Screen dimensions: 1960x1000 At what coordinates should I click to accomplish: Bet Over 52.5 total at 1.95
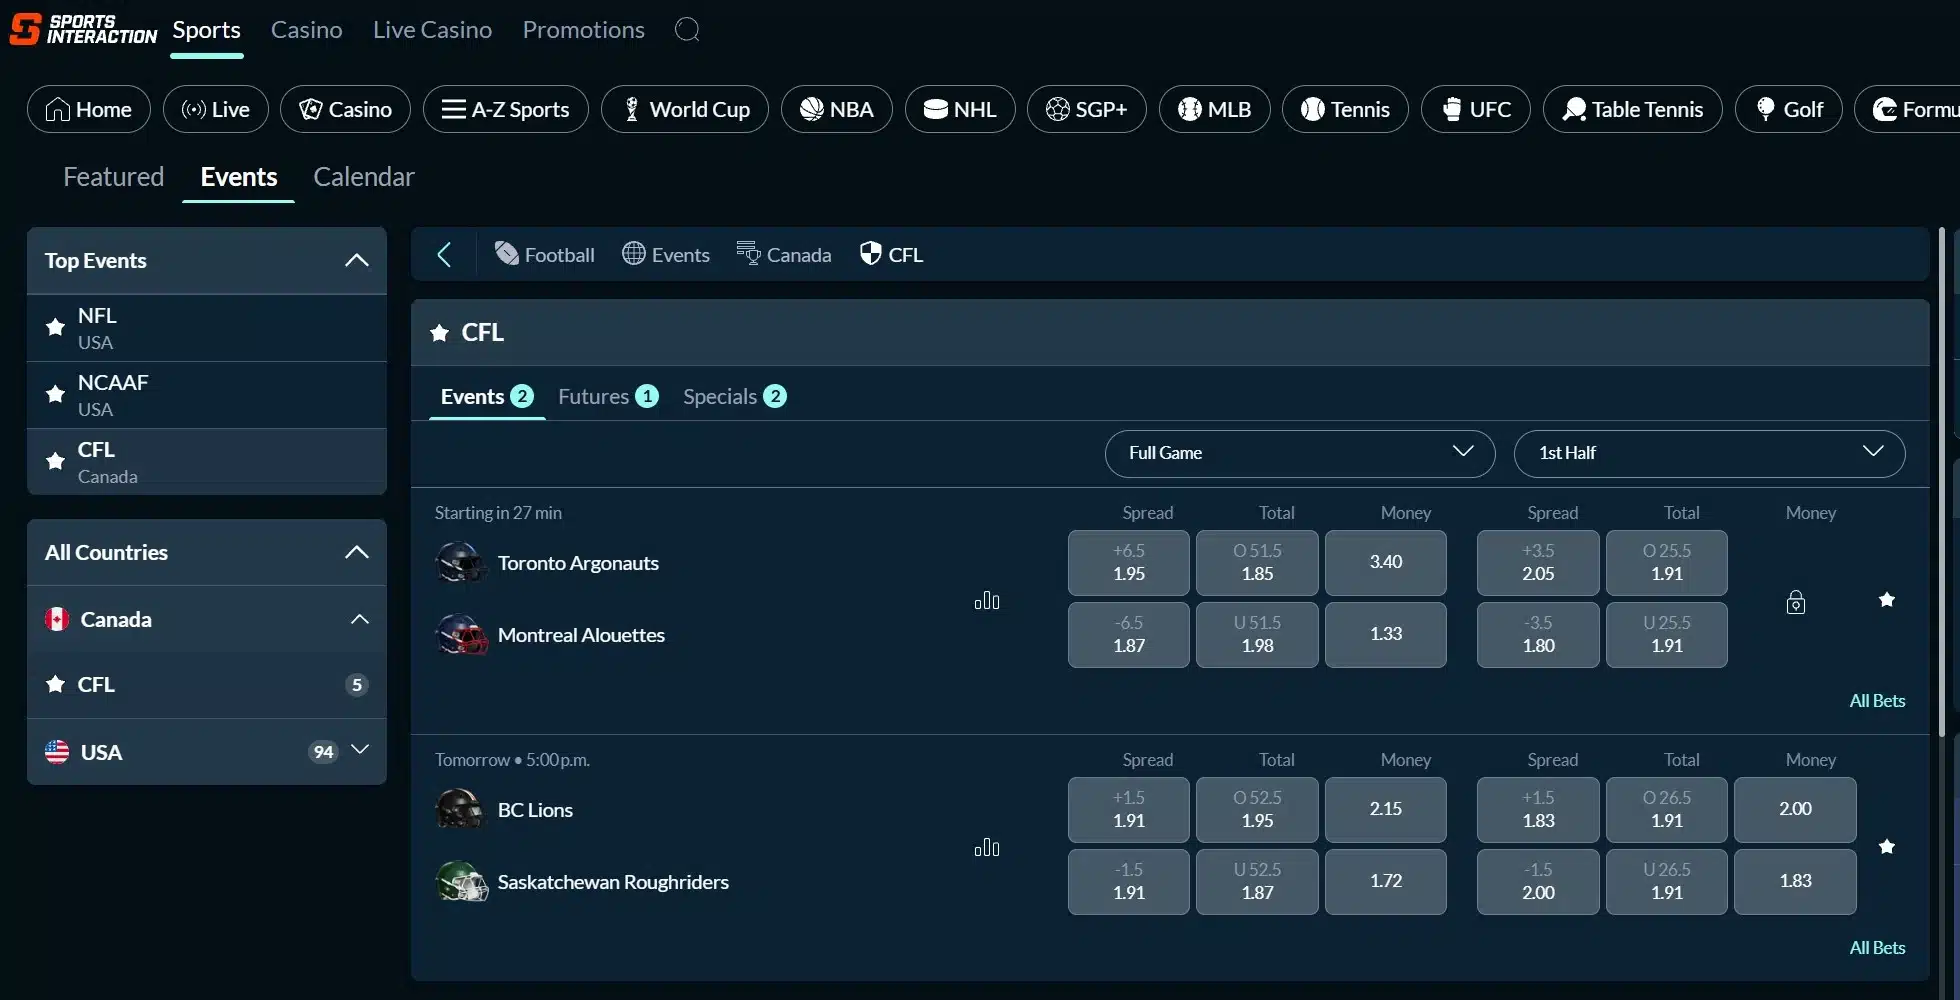(1257, 810)
